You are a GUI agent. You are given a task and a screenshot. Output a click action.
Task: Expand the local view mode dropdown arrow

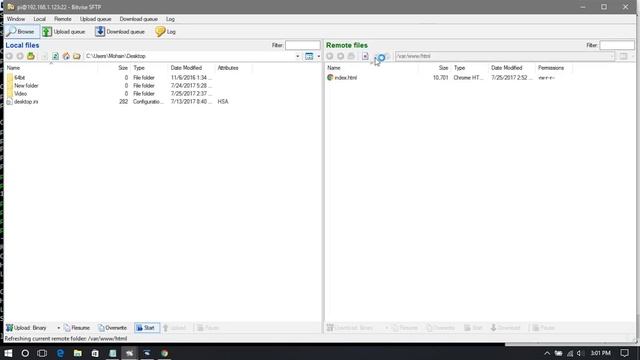pos(318,56)
